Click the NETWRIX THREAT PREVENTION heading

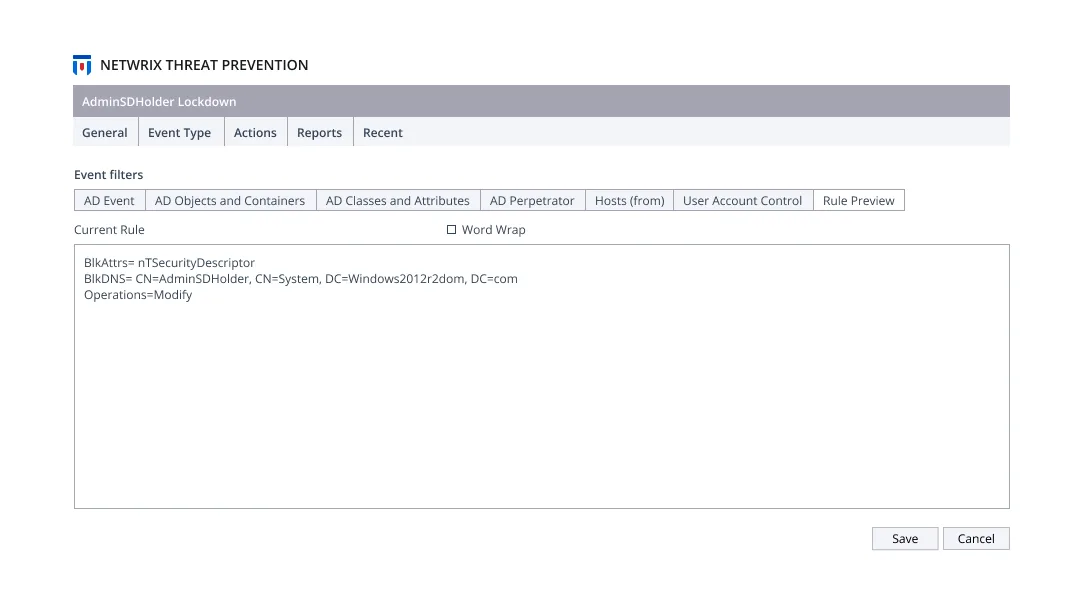pyautogui.click(x=204, y=65)
